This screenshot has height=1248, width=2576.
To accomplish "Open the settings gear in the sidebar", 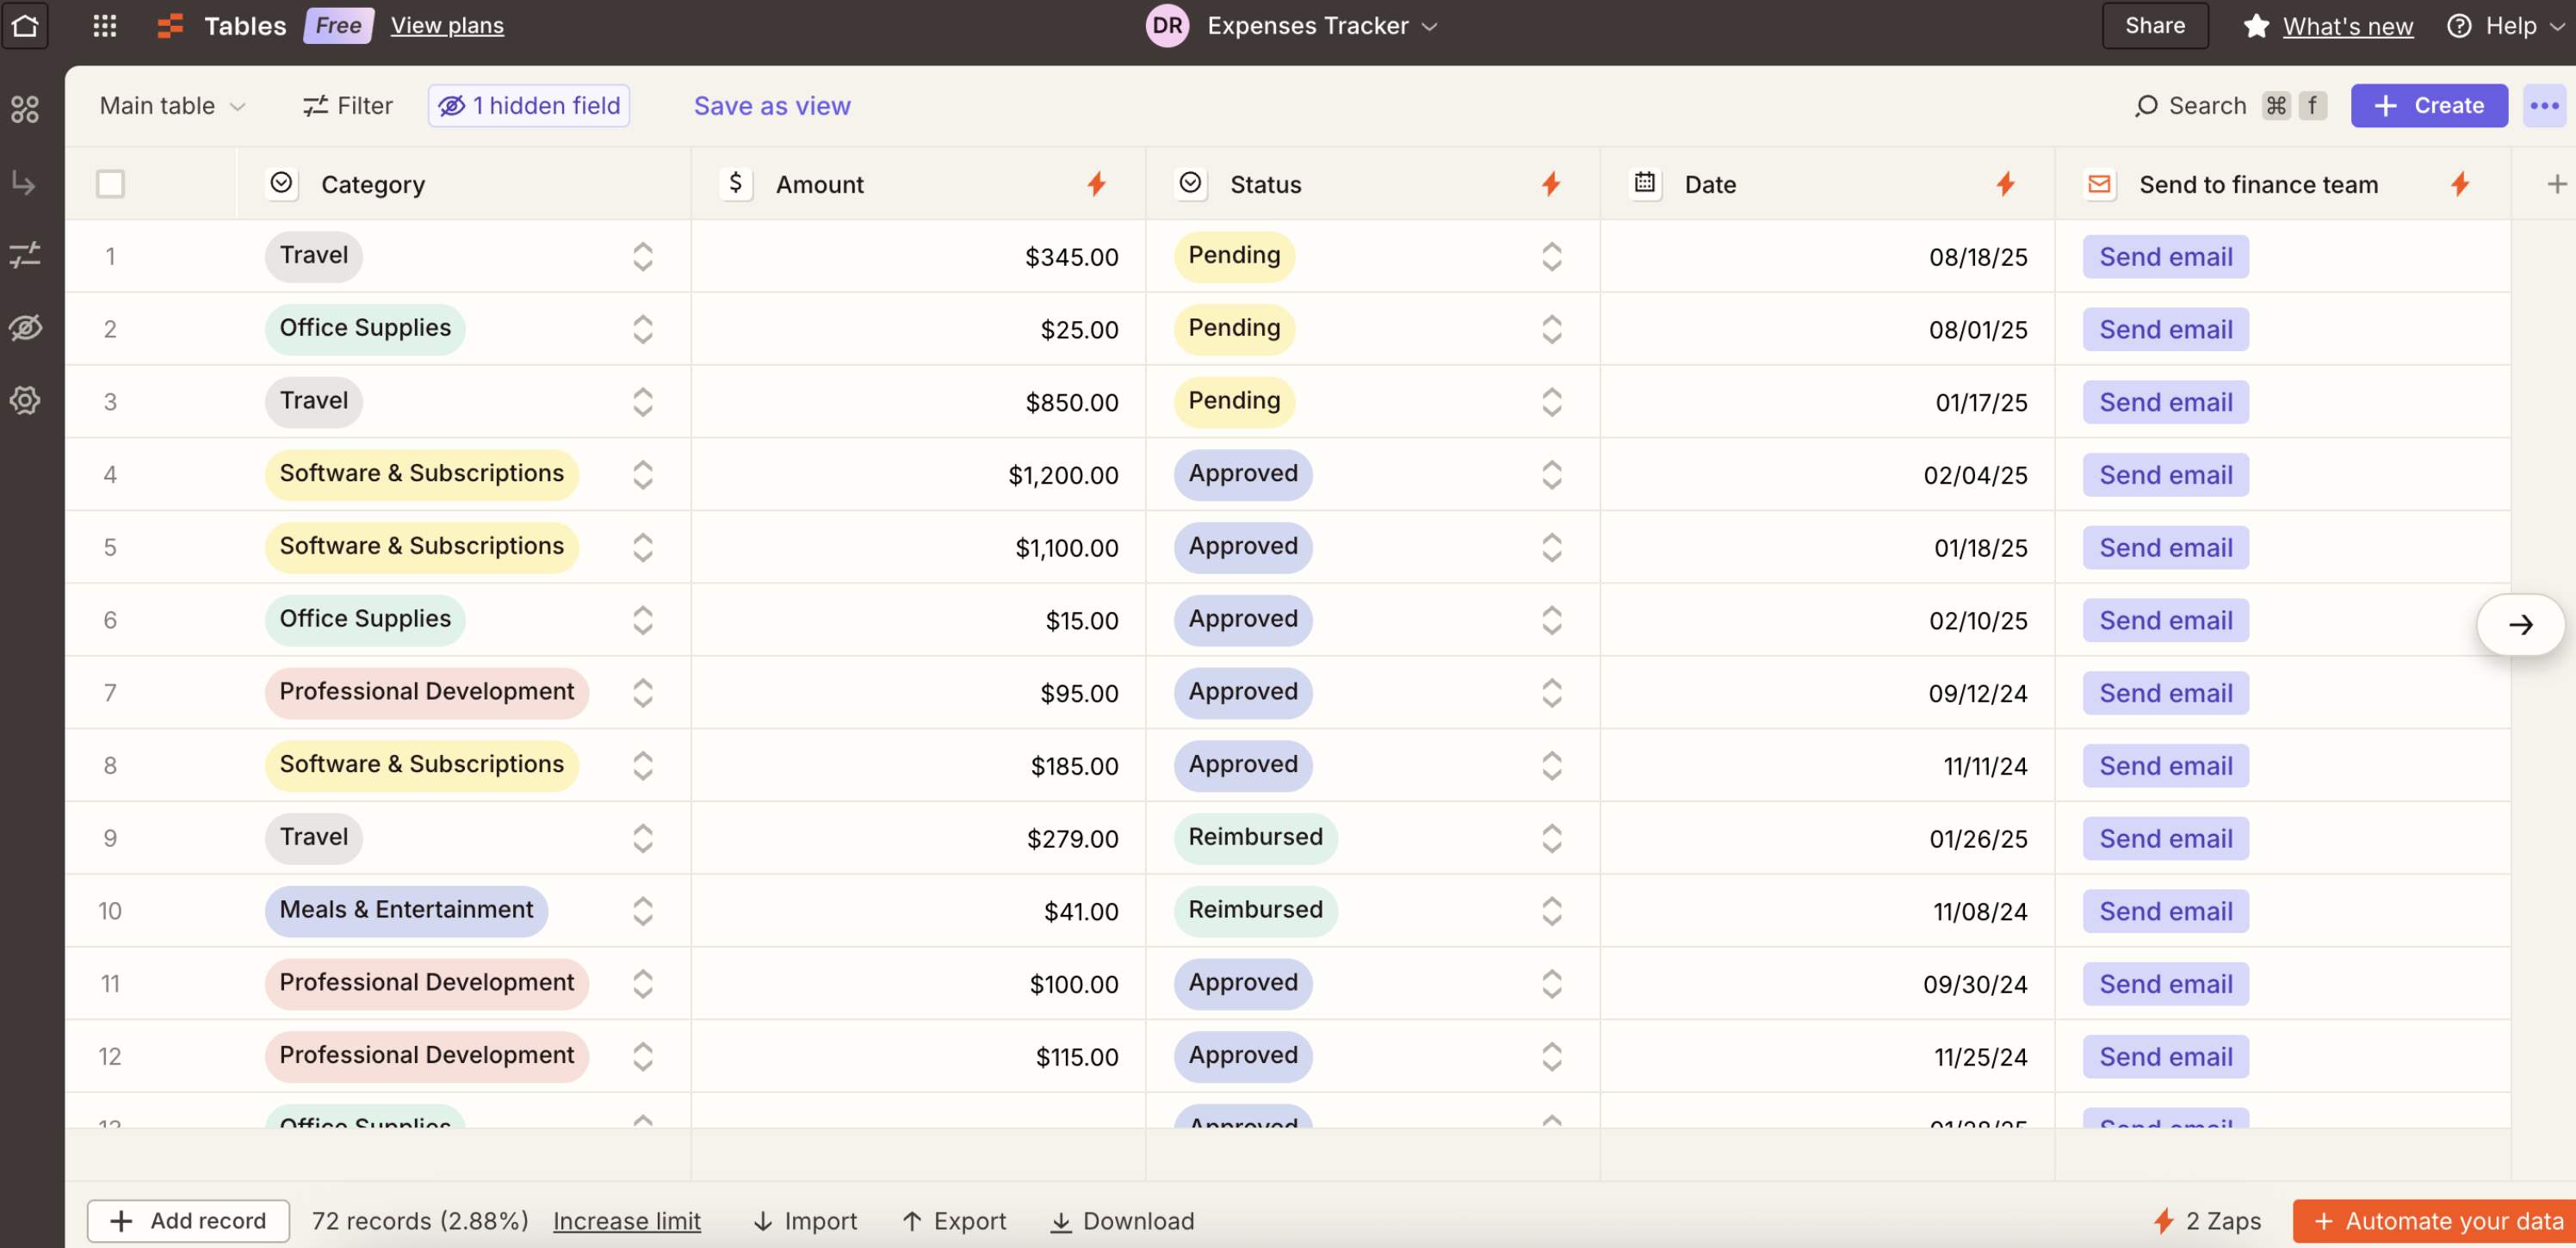I will tap(25, 400).
